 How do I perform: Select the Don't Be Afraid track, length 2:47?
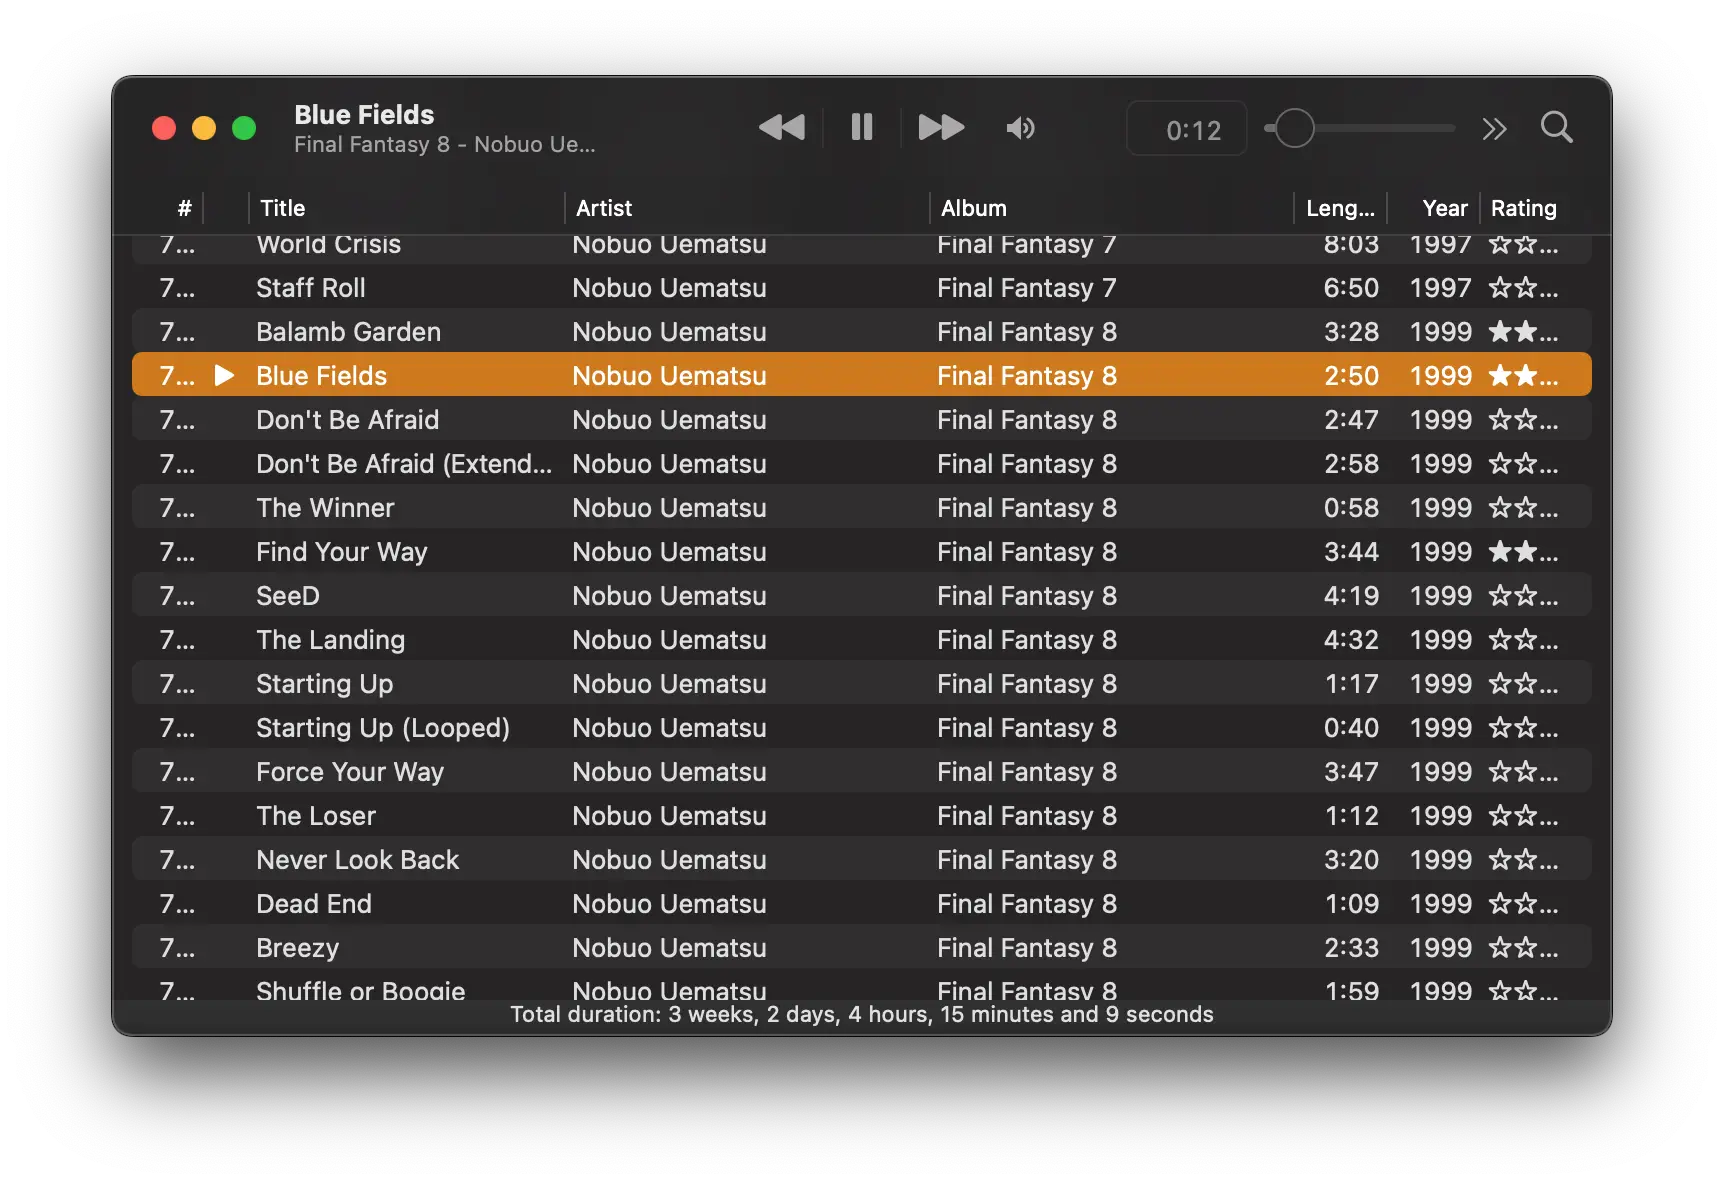click(x=862, y=420)
